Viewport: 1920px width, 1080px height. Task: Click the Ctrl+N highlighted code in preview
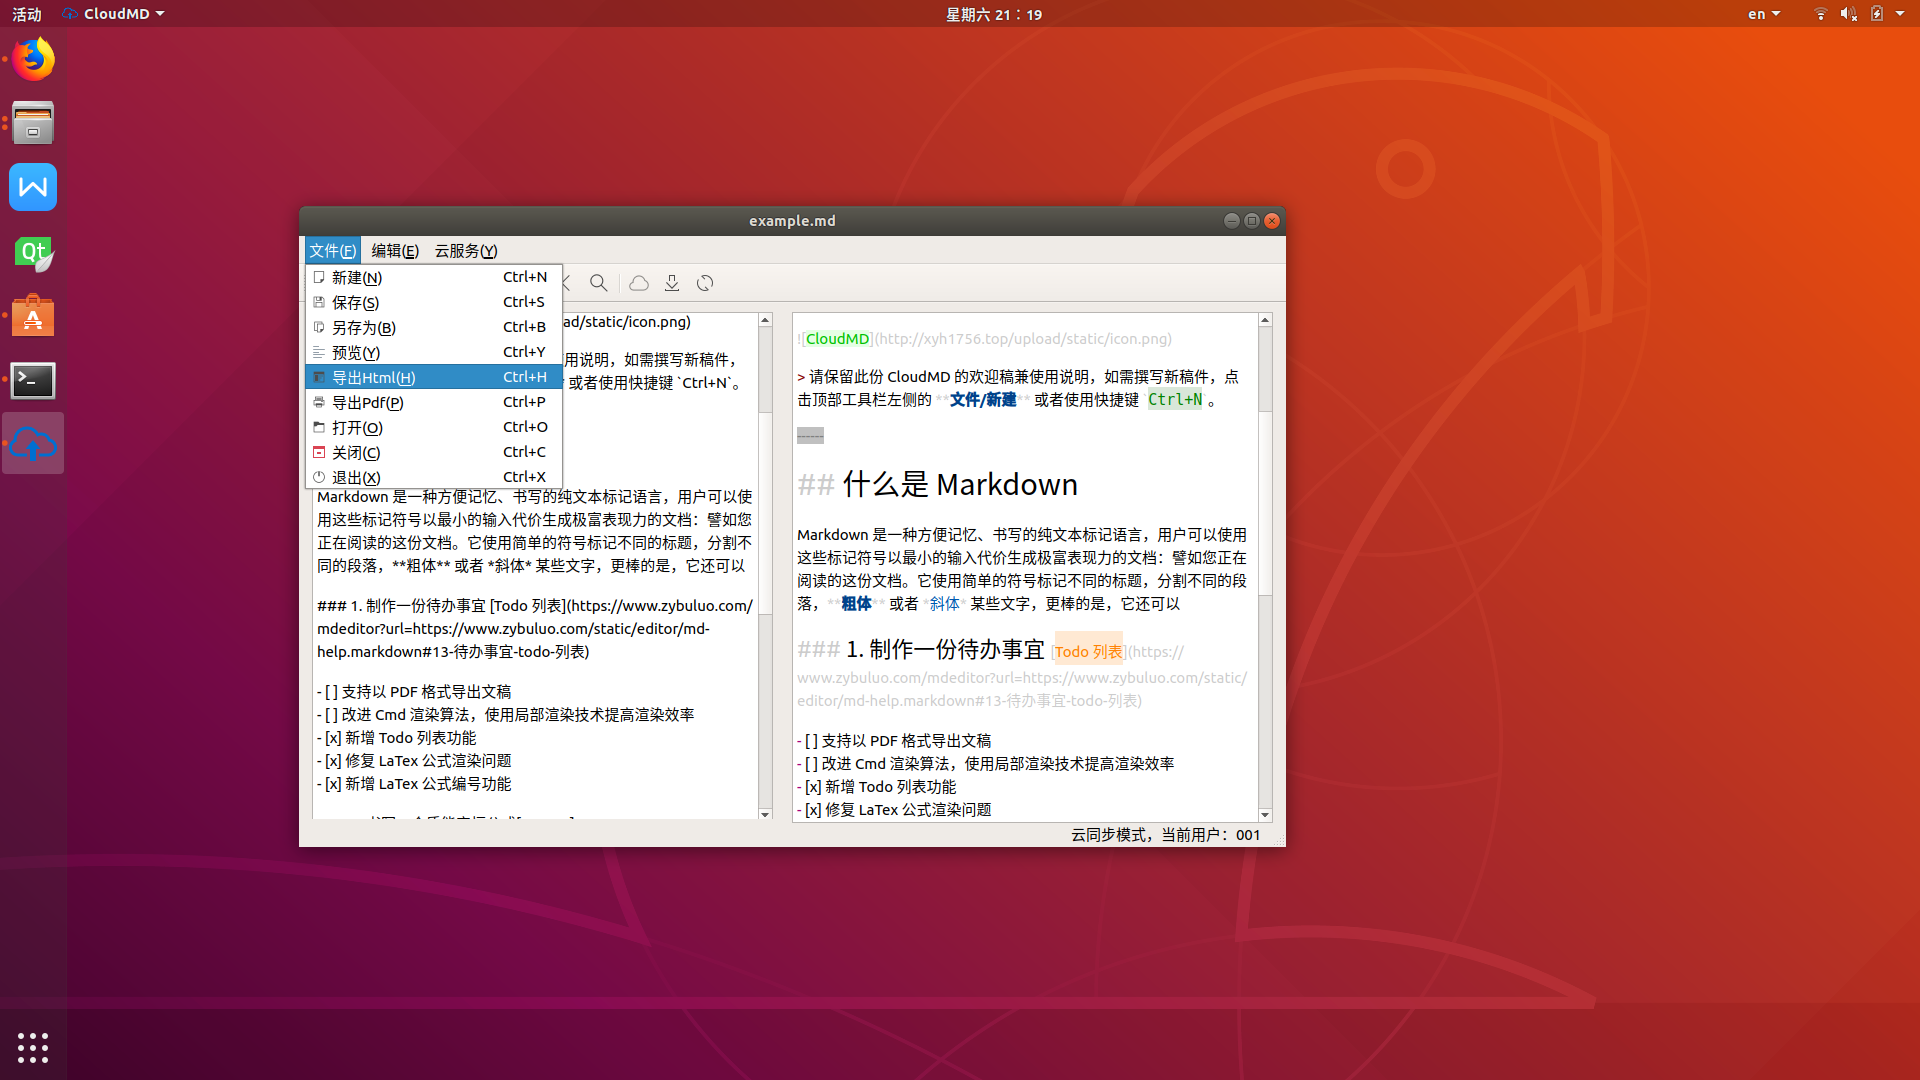pyautogui.click(x=1175, y=400)
